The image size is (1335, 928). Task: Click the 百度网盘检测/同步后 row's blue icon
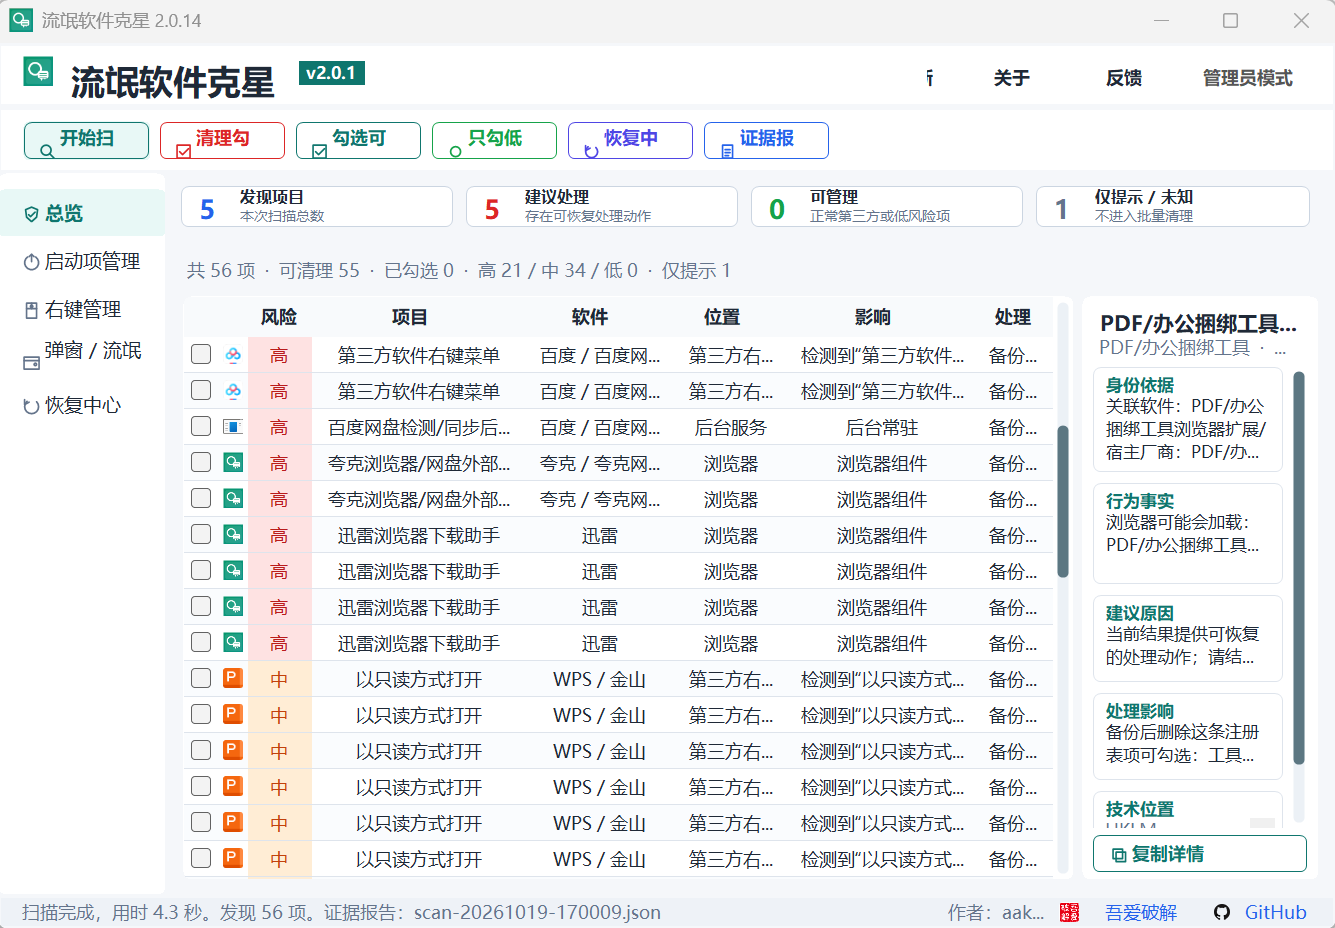[232, 427]
